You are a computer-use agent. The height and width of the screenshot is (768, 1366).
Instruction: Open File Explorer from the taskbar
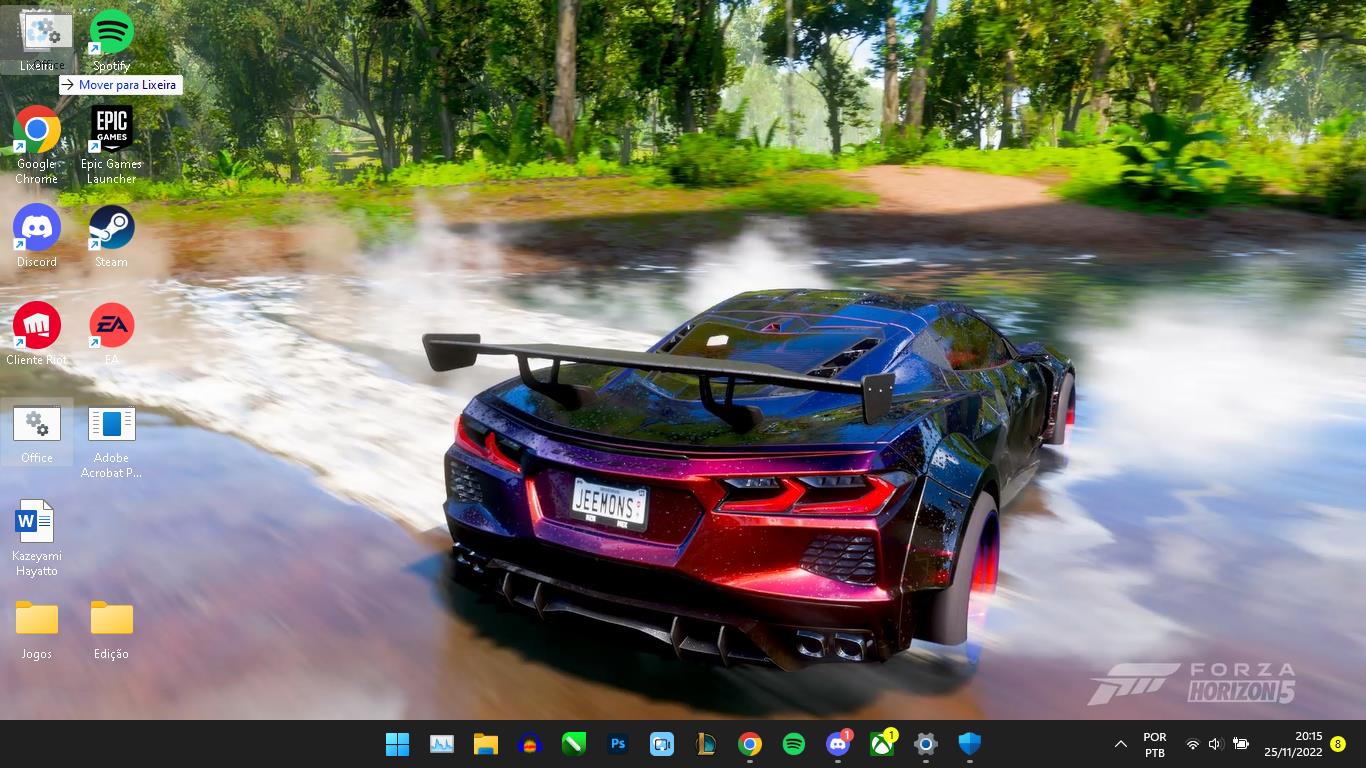[x=486, y=744]
